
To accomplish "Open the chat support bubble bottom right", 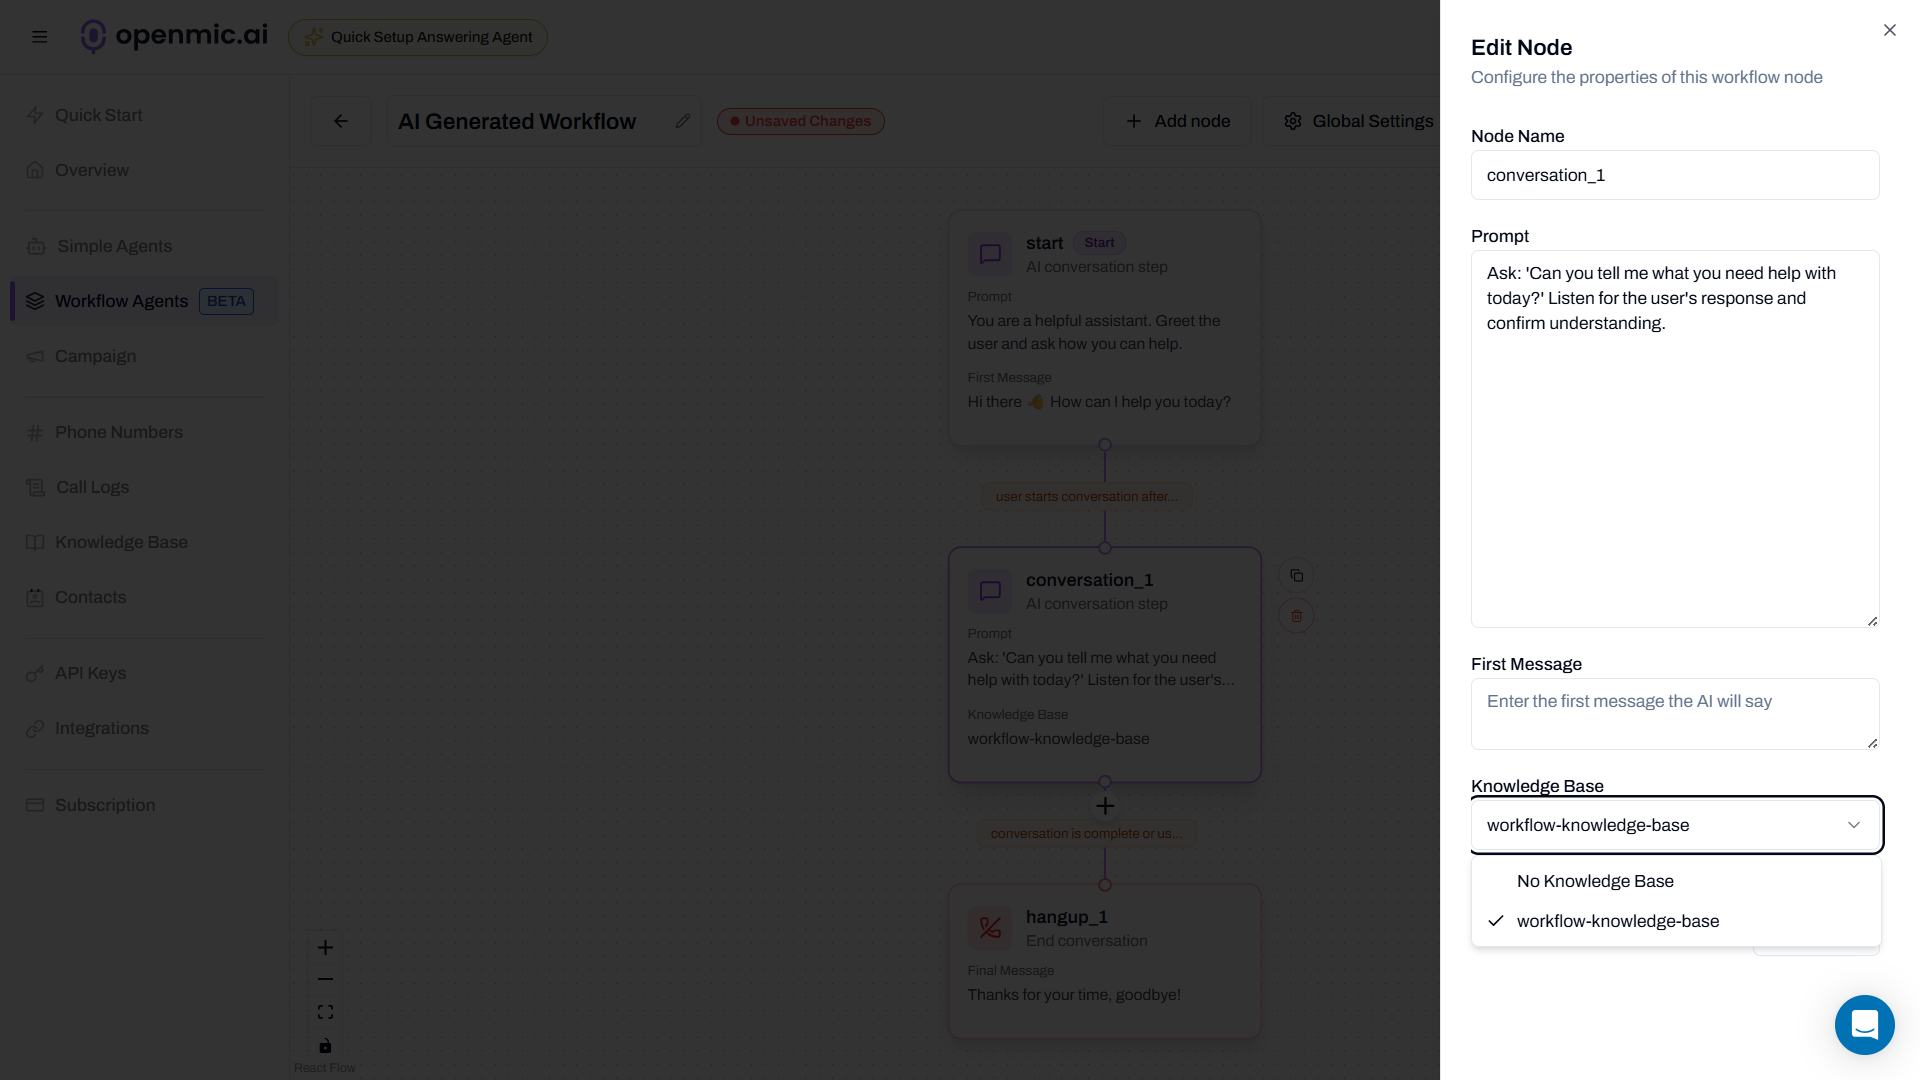I will pyautogui.click(x=1864, y=1024).
